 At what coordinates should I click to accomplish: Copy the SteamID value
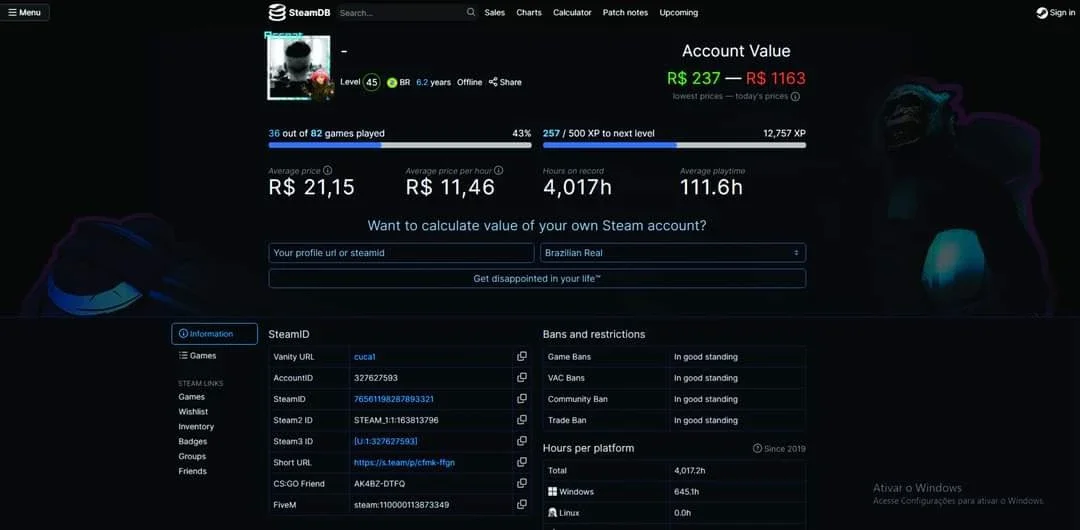tap(521, 399)
